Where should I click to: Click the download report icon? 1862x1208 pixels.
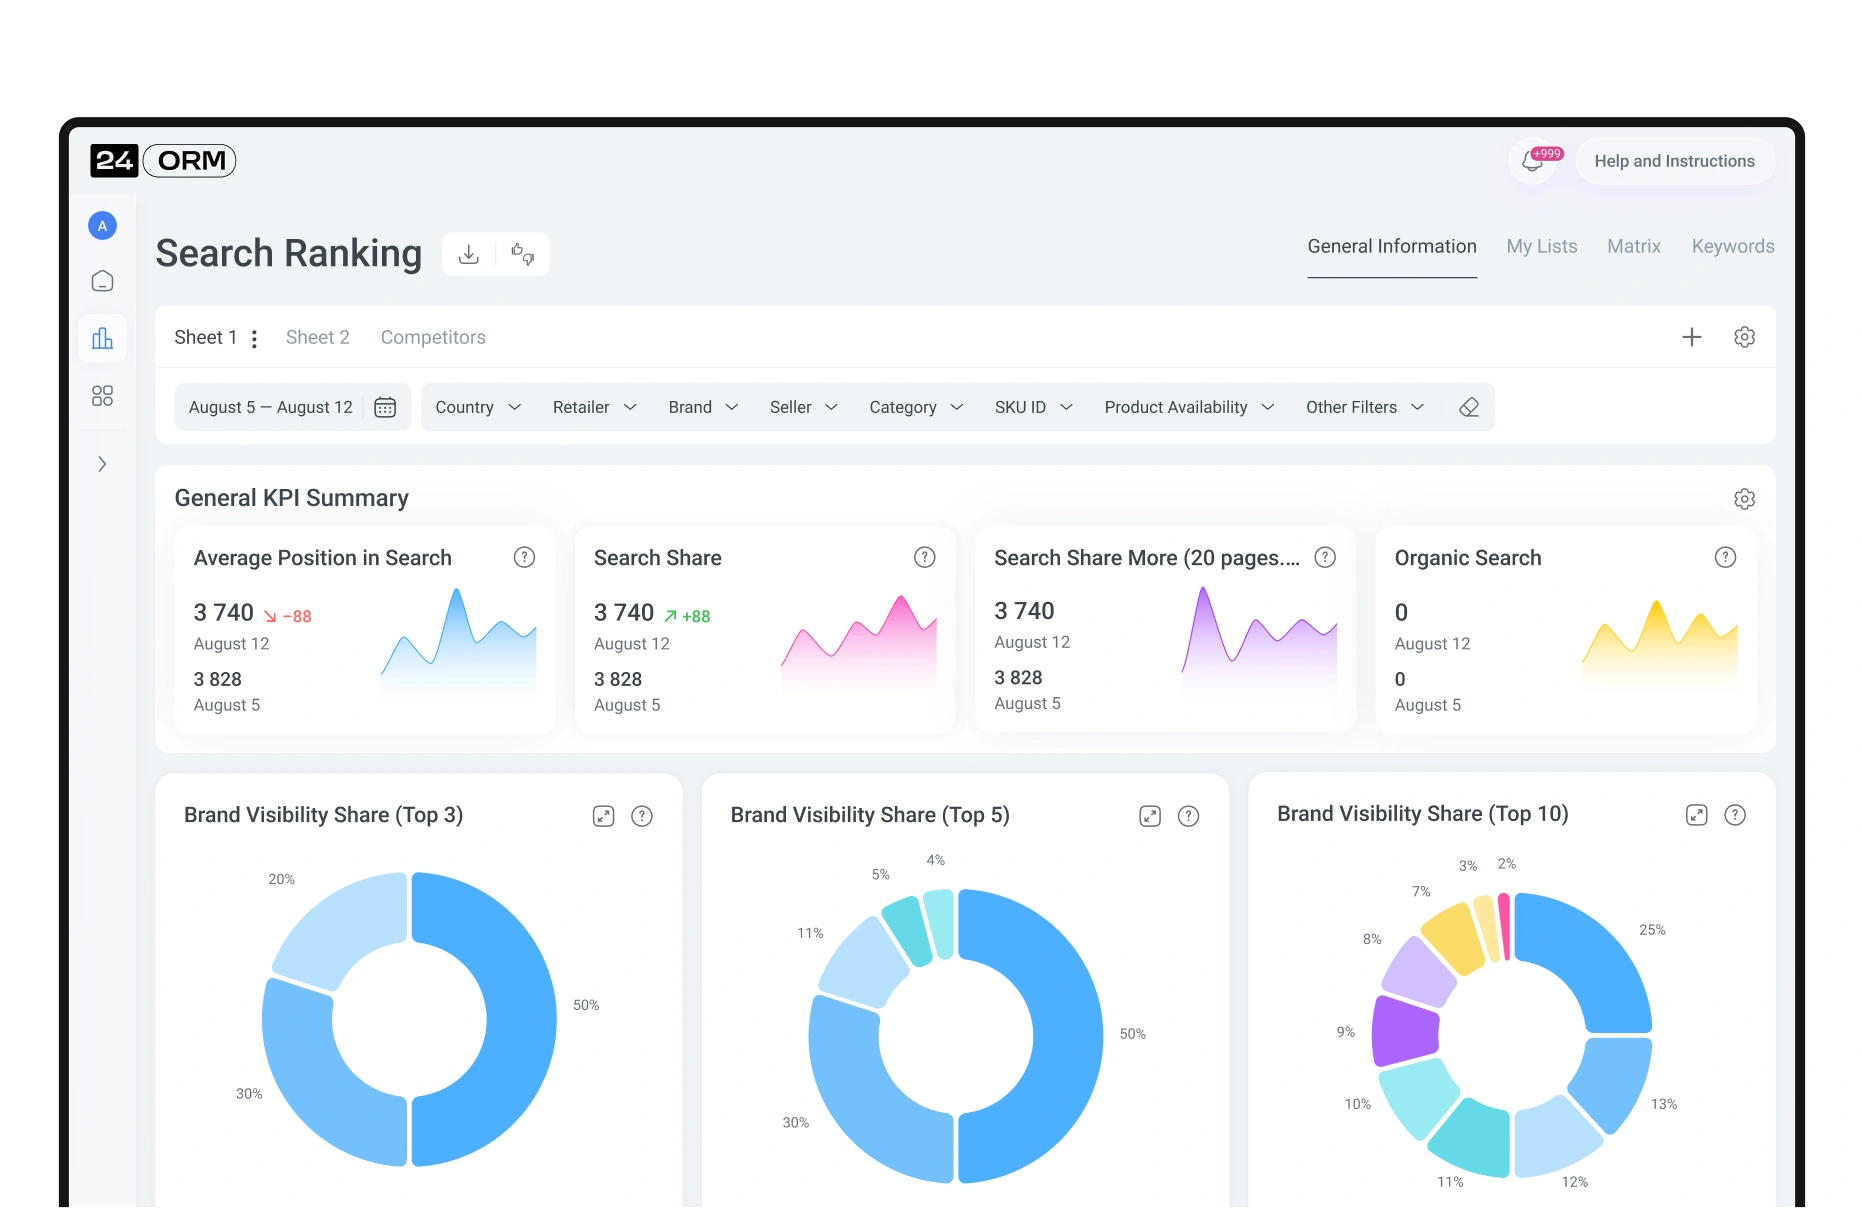pyautogui.click(x=468, y=254)
